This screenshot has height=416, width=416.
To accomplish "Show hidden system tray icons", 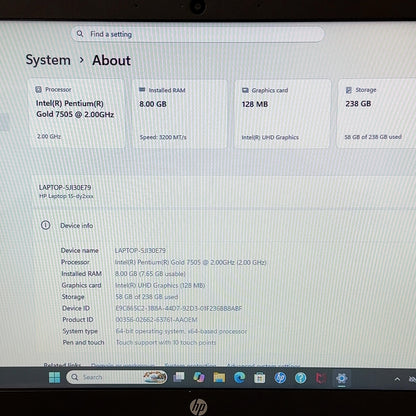I will [x=397, y=379].
